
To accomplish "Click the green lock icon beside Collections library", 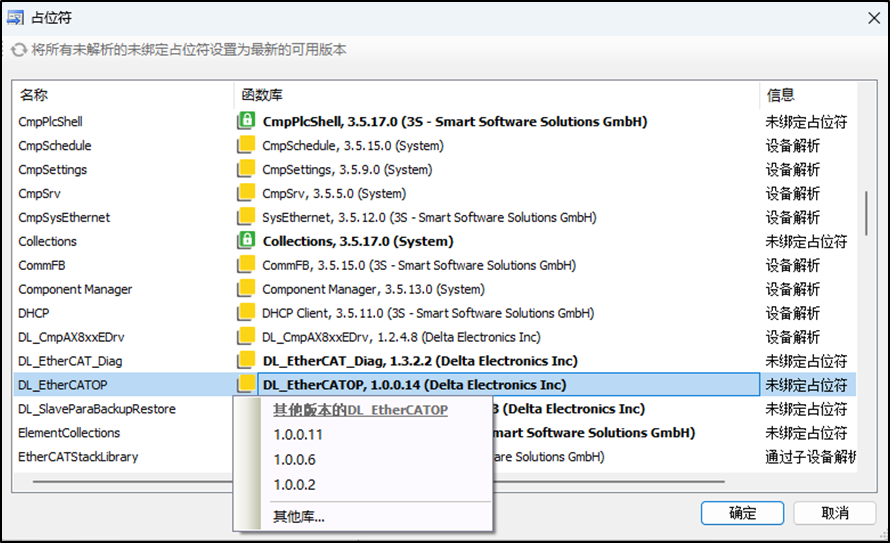I will tap(246, 241).
